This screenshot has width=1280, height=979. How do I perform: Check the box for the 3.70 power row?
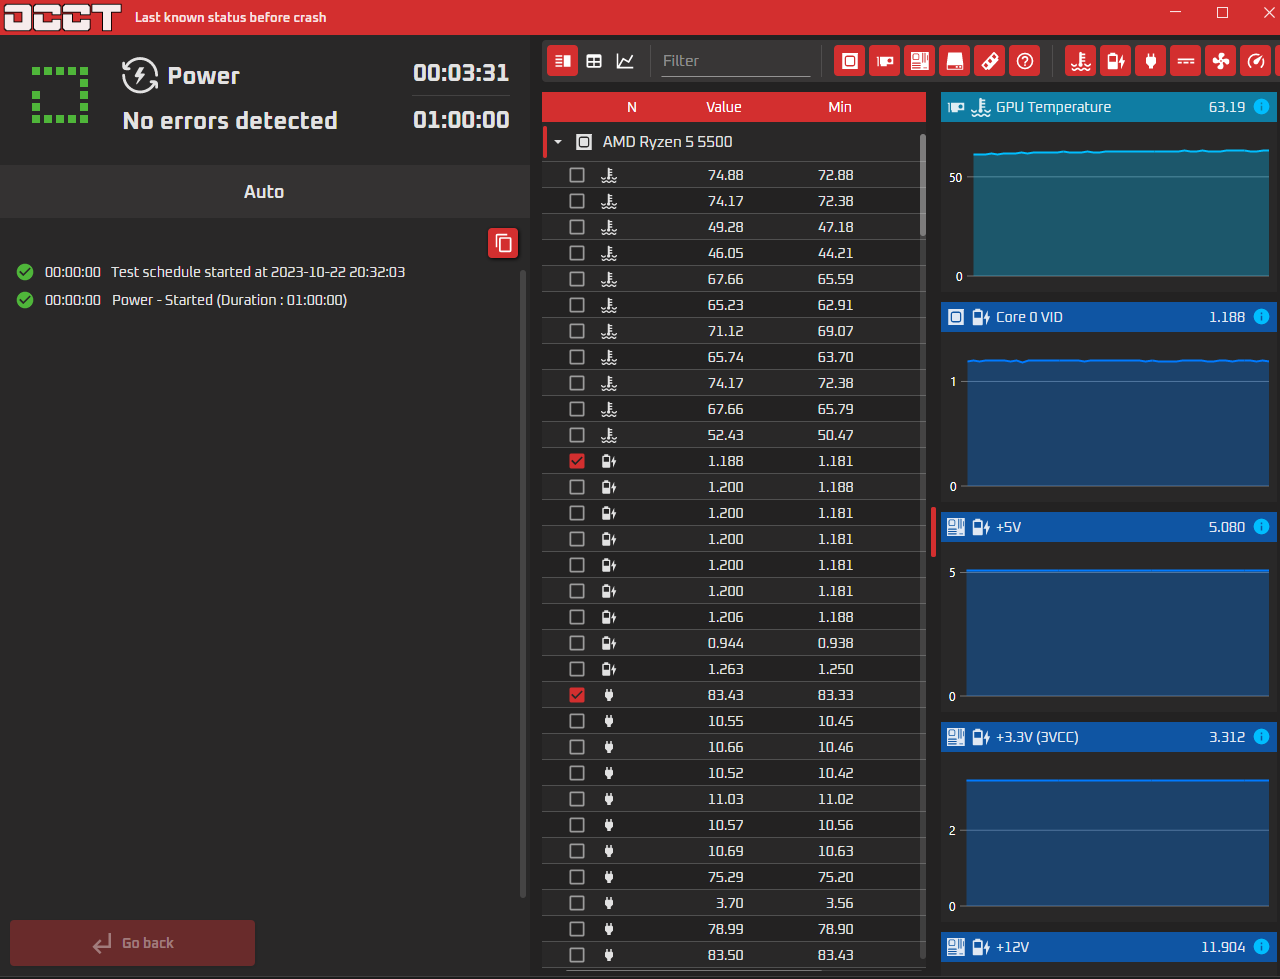tap(577, 903)
